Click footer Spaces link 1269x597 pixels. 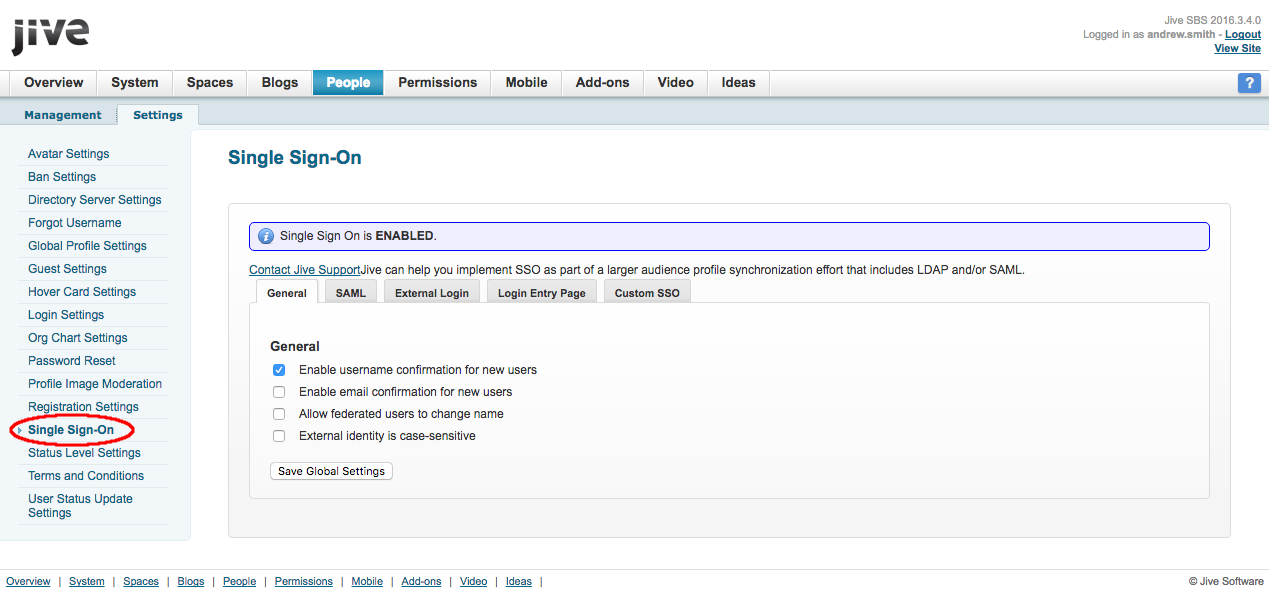coord(141,581)
